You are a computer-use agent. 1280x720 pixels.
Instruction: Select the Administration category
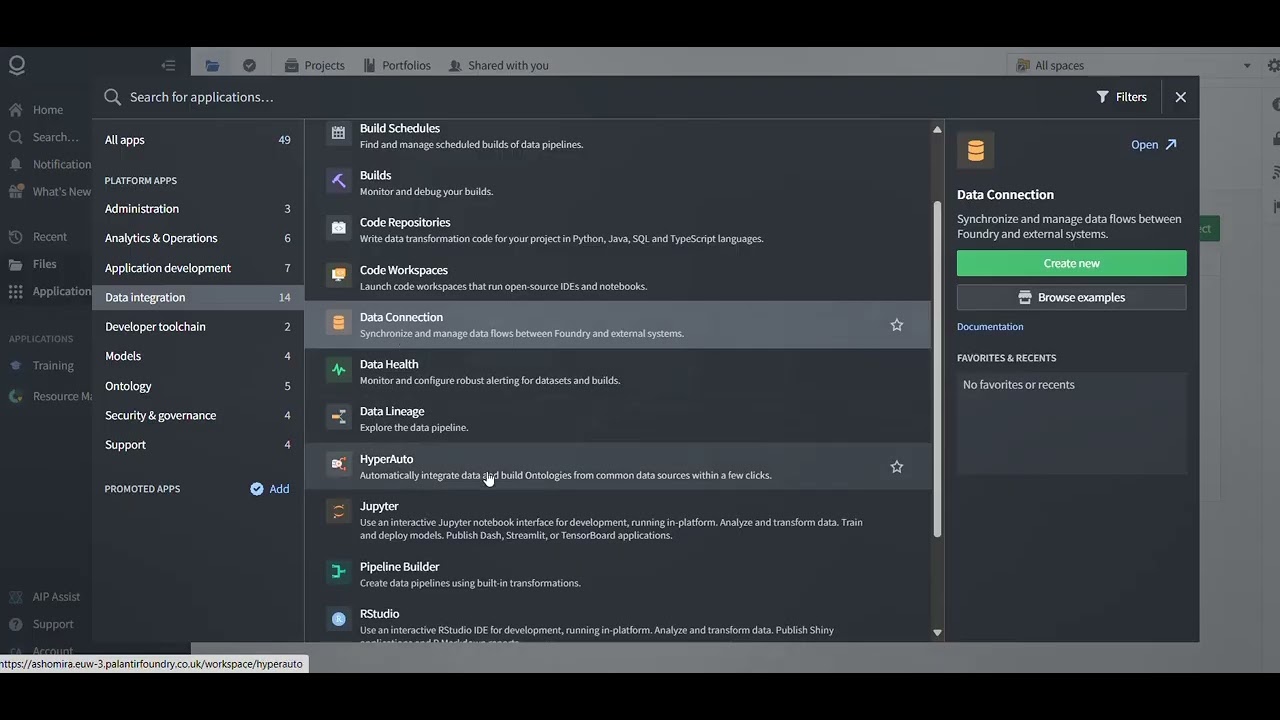(x=198, y=209)
